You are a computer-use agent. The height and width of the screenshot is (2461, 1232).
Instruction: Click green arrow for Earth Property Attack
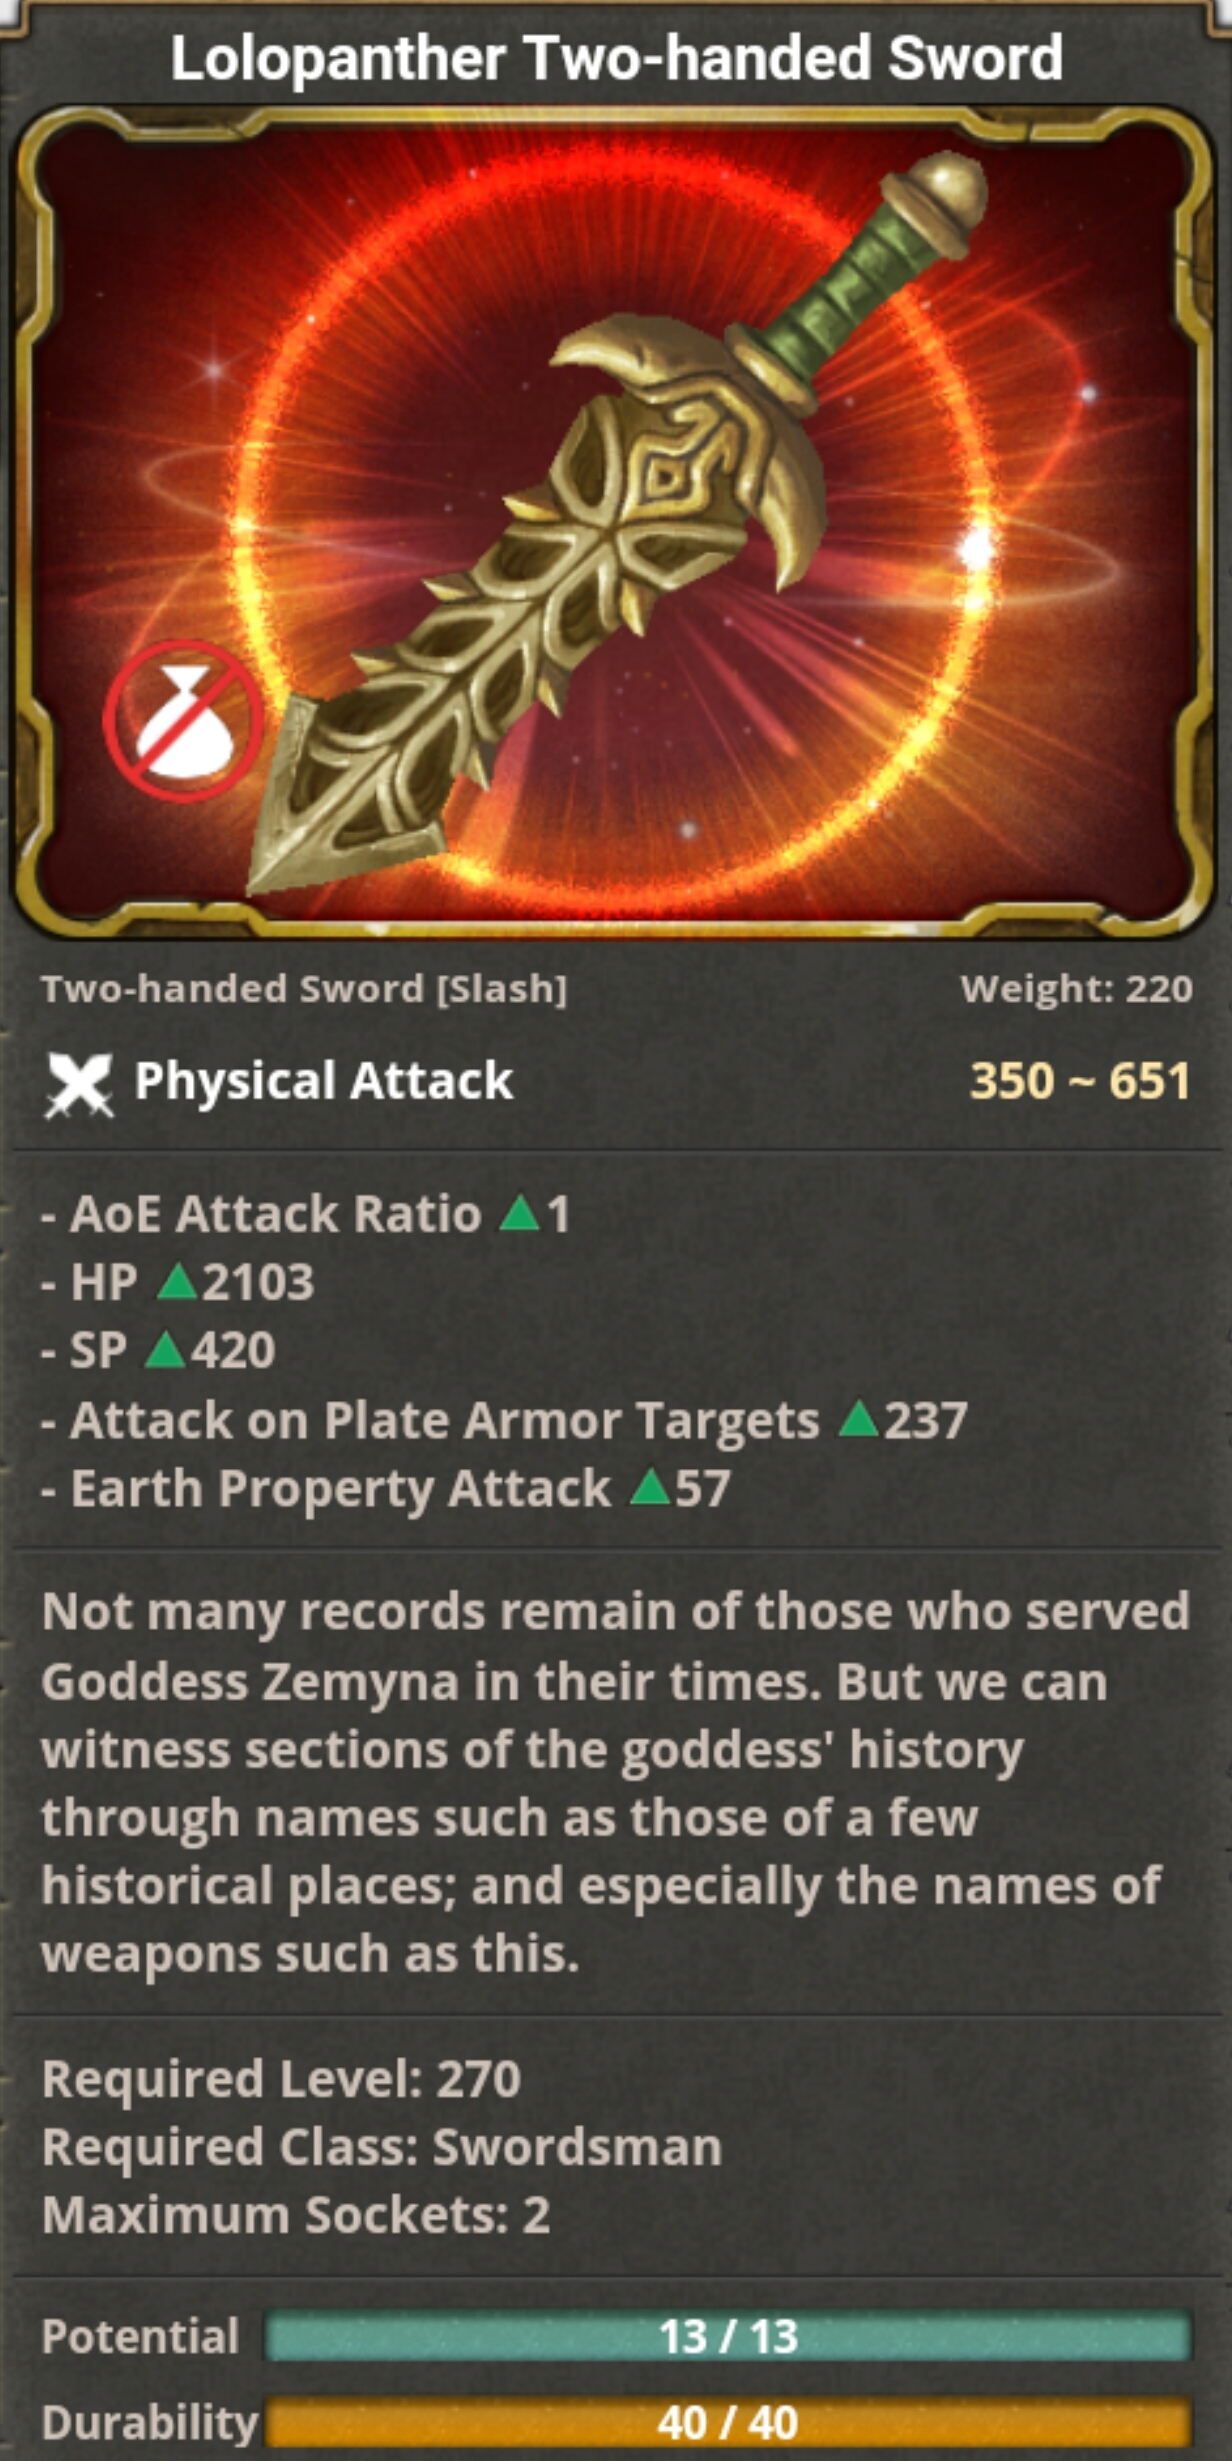650,1486
